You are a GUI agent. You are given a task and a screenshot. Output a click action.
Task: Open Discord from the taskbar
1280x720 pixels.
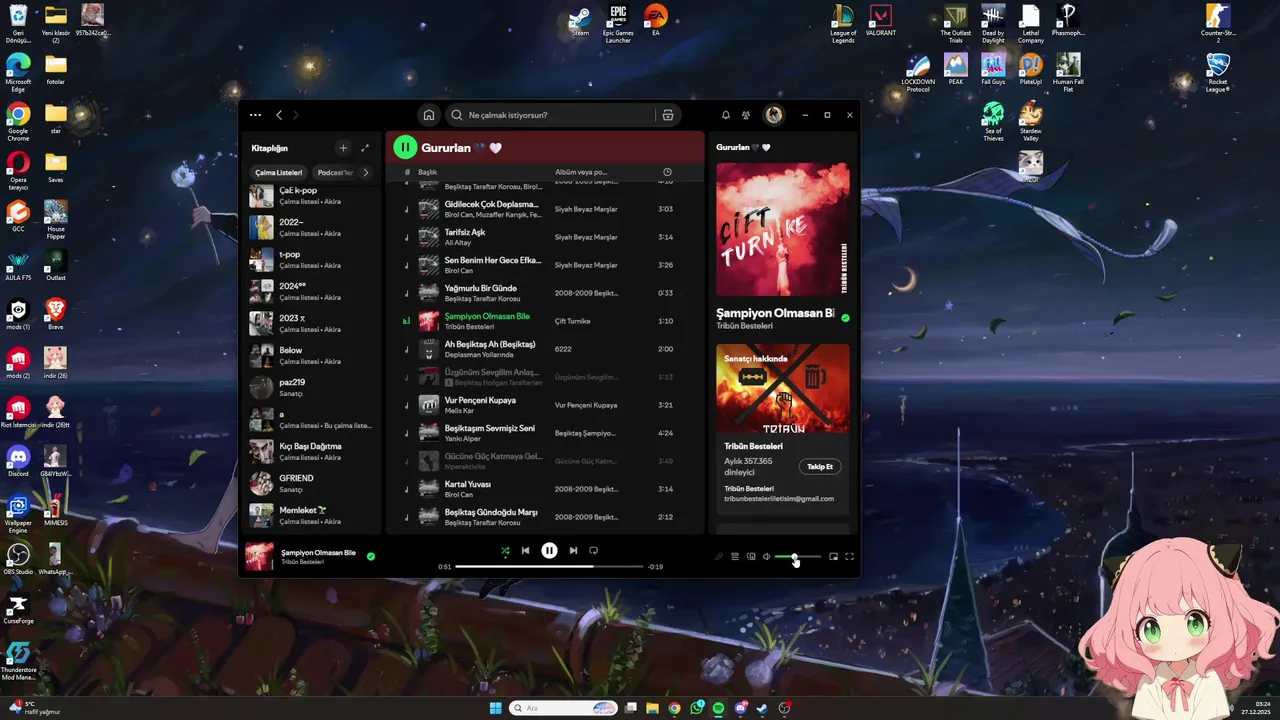pos(740,708)
